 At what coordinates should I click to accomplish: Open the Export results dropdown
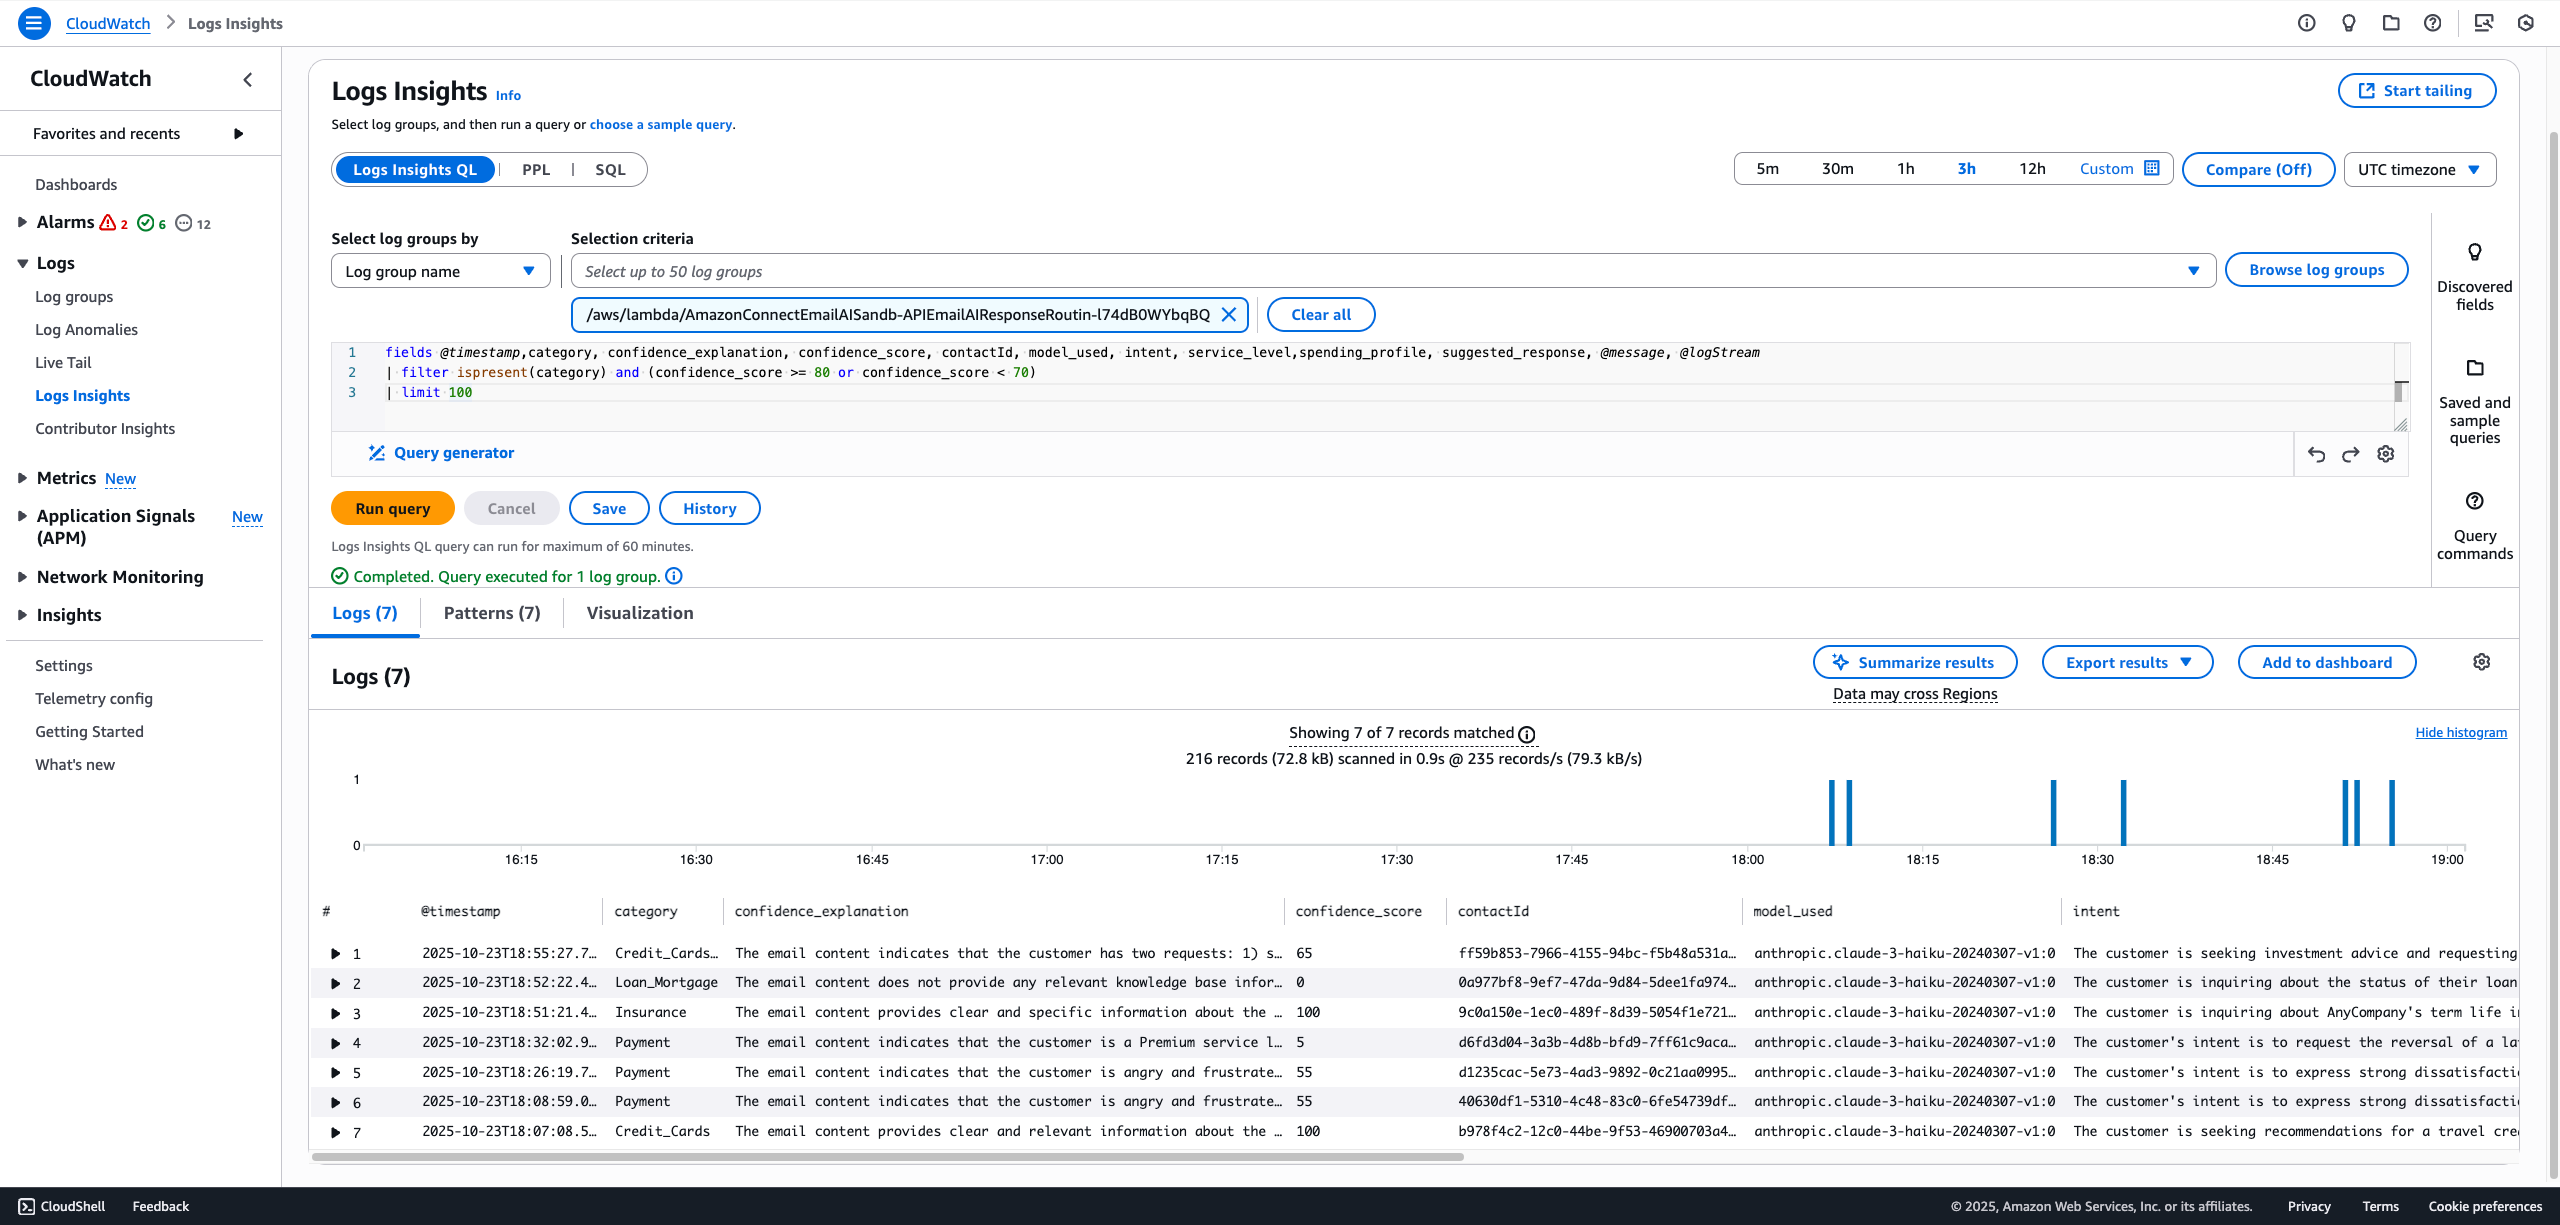(2127, 661)
